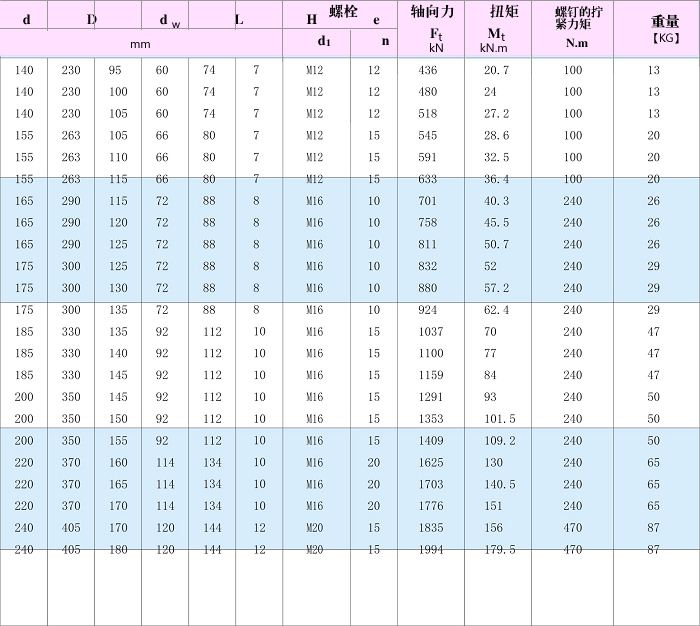The image size is (700, 626).
Task: Click the 轴向力 Ft column header
Action: tap(431, 29)
